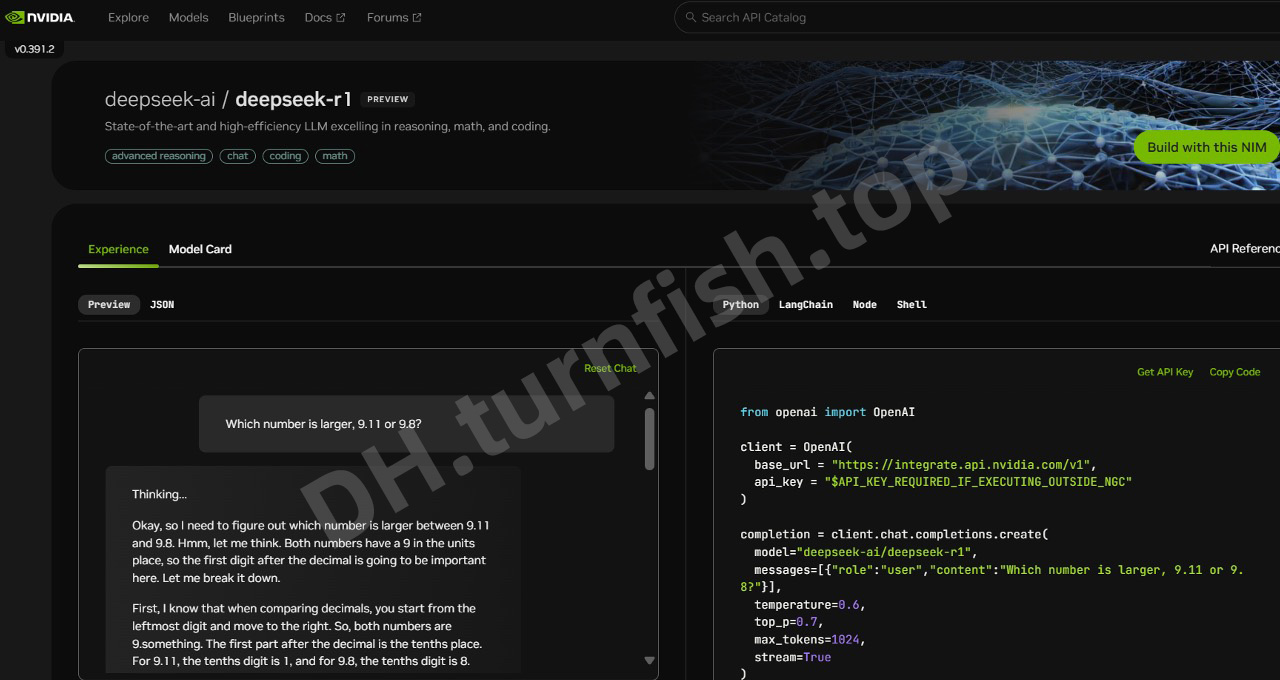1280x680 pixels.
Task: Click the v0.391.2 version badge
Action: coord(34,49)
